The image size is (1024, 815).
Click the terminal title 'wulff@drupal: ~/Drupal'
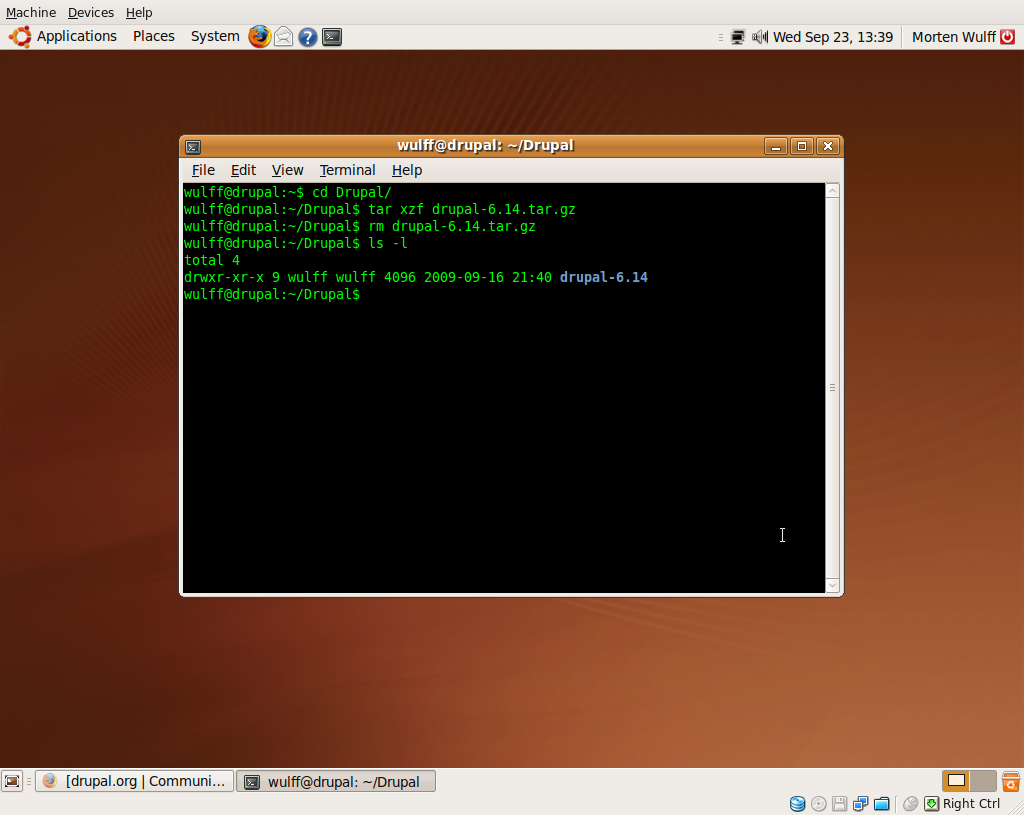click(x=485, y=146)
